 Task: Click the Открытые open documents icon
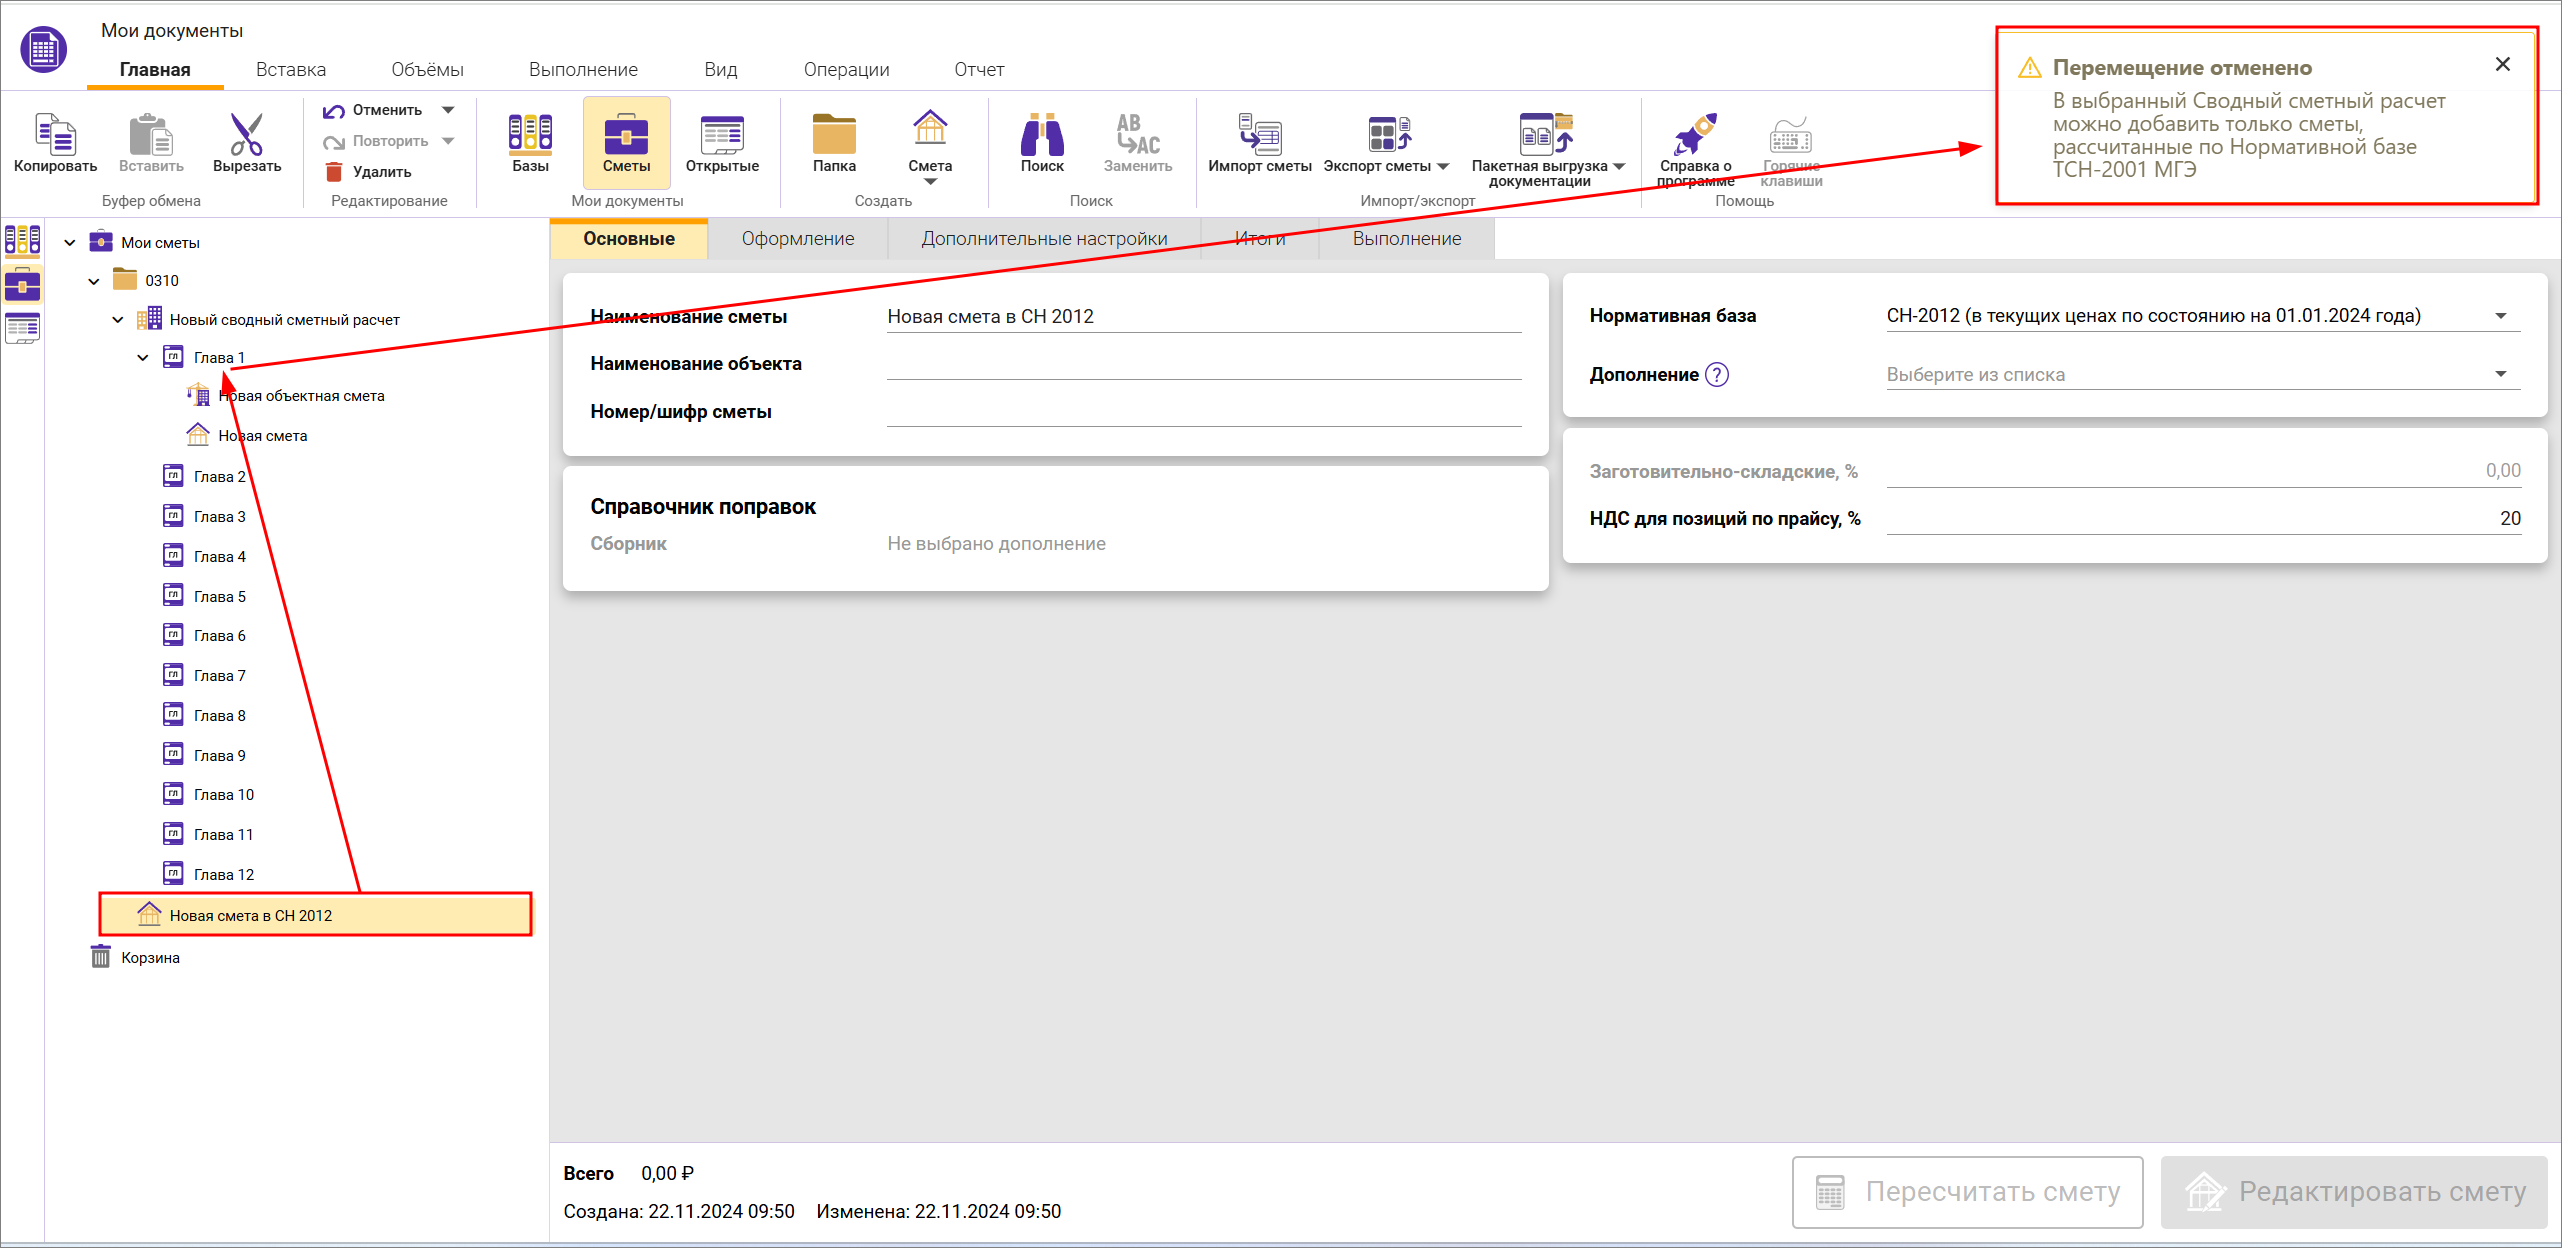tap(722, 135)
